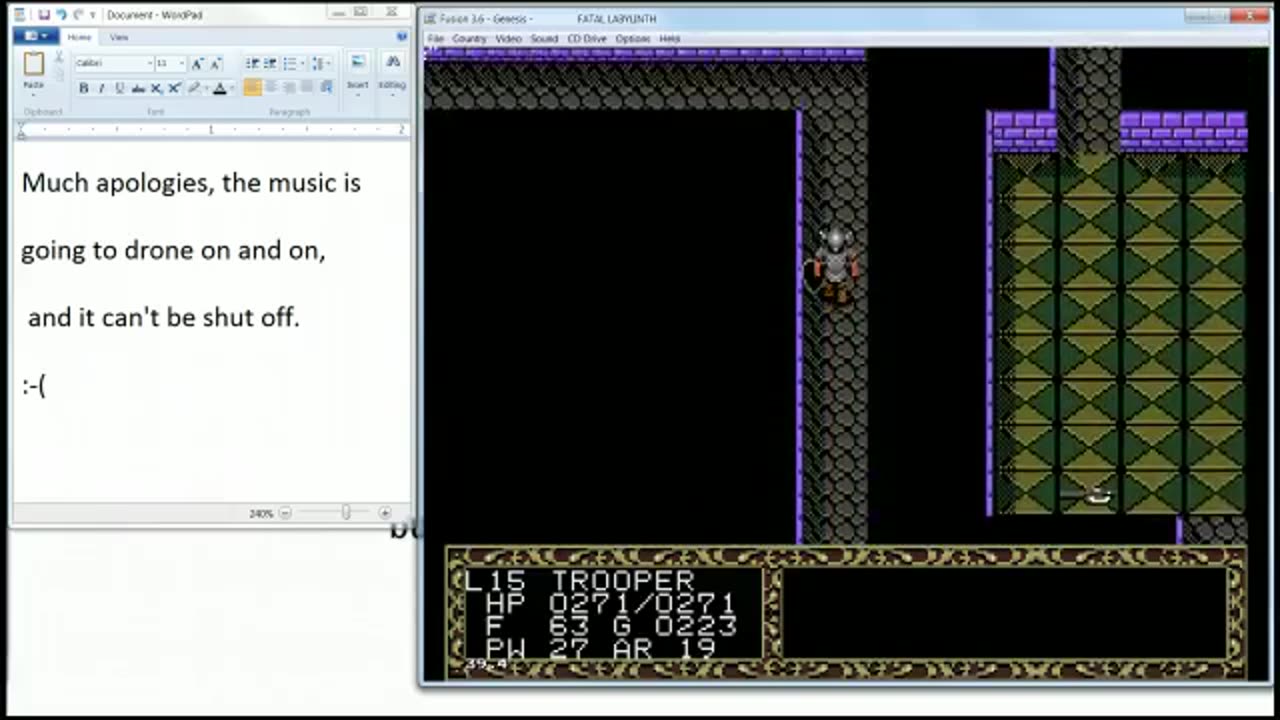The width and height of the screenshot is (1280, 720).
Task: Select center text alignment in WordPad
Action: (271, 88)
